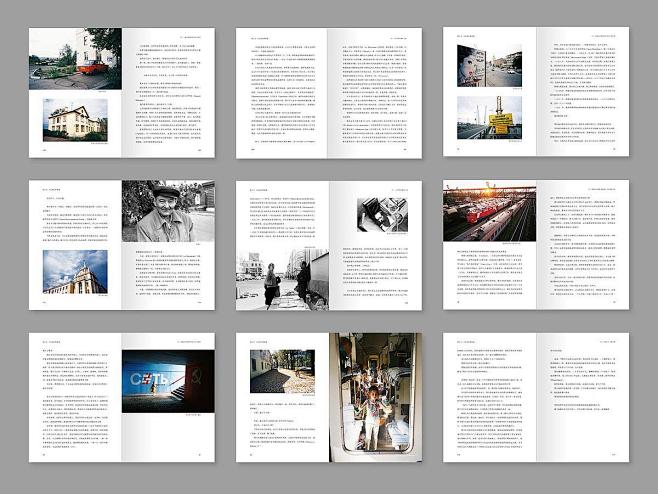Click the red tram street photo

[75, 58]
